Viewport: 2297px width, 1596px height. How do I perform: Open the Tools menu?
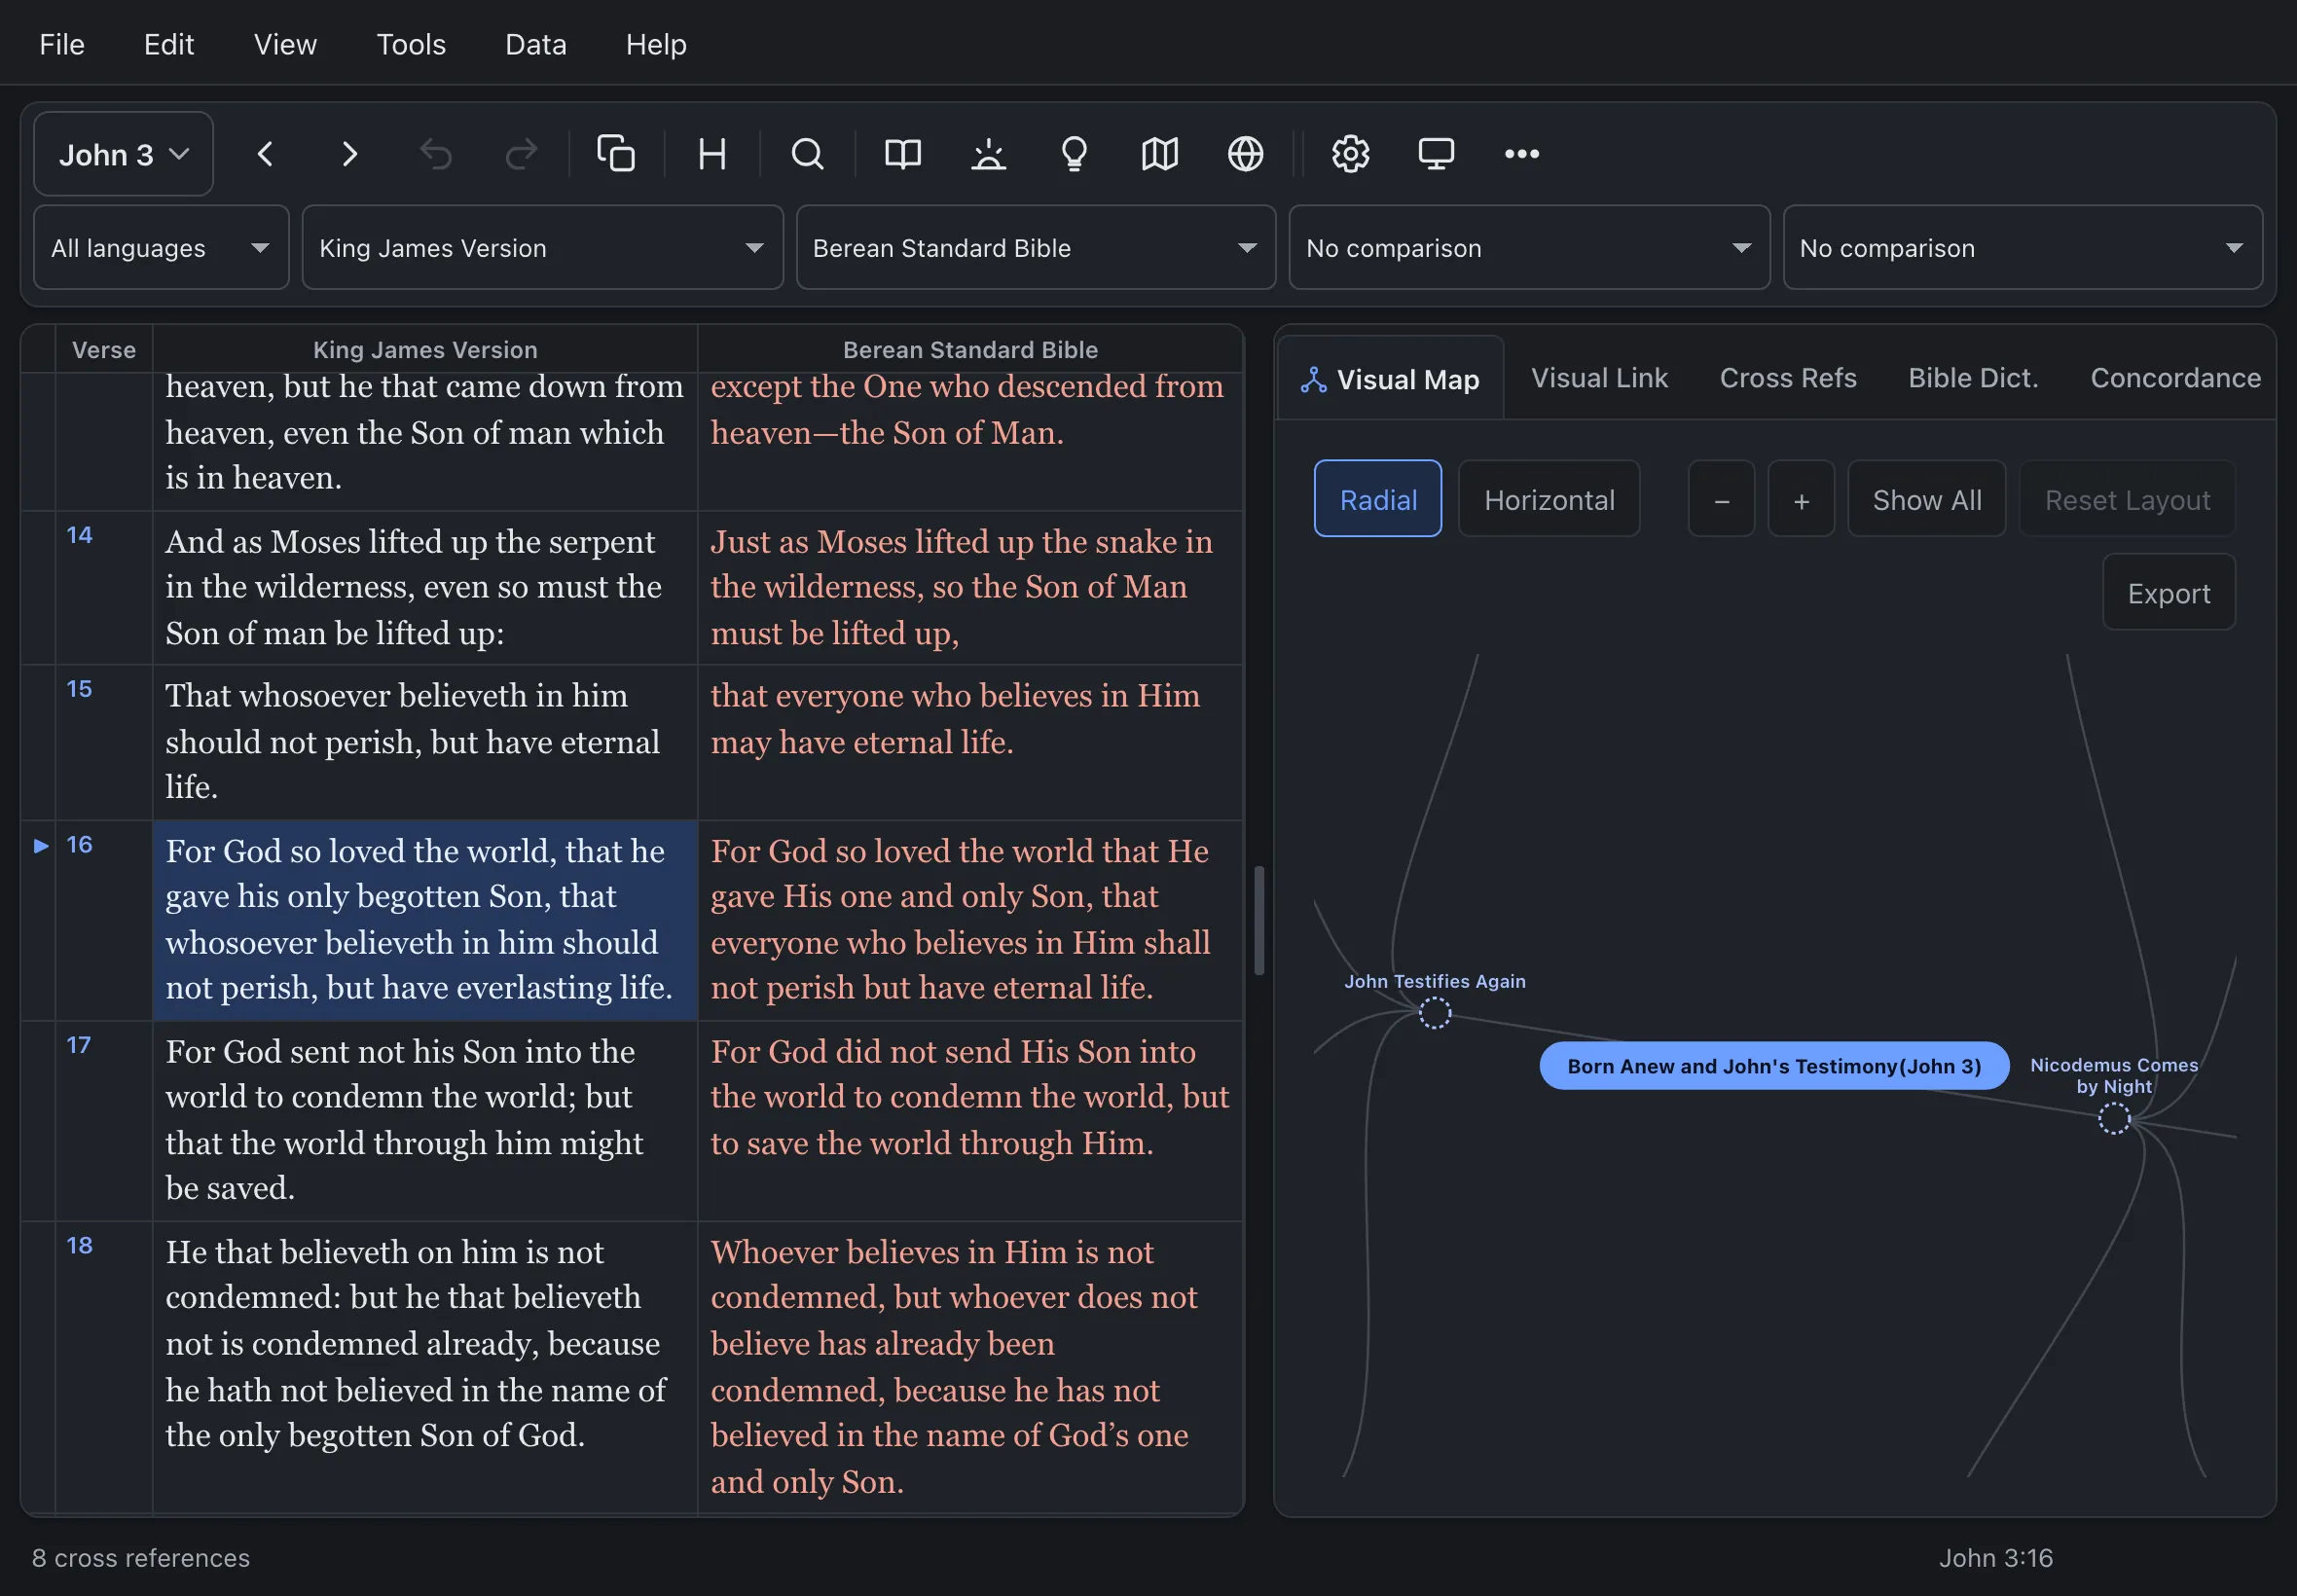[411, 44]
